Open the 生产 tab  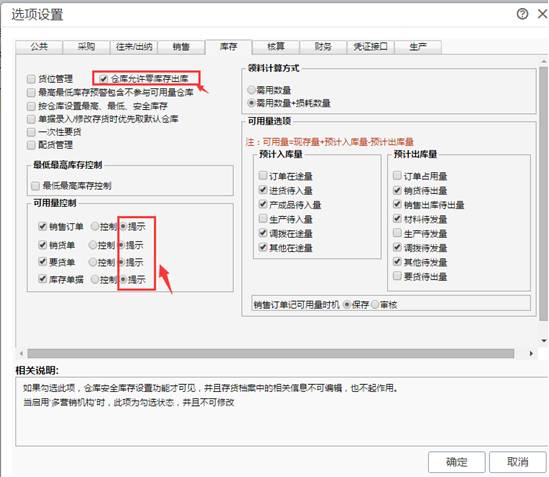coord(418,47)
